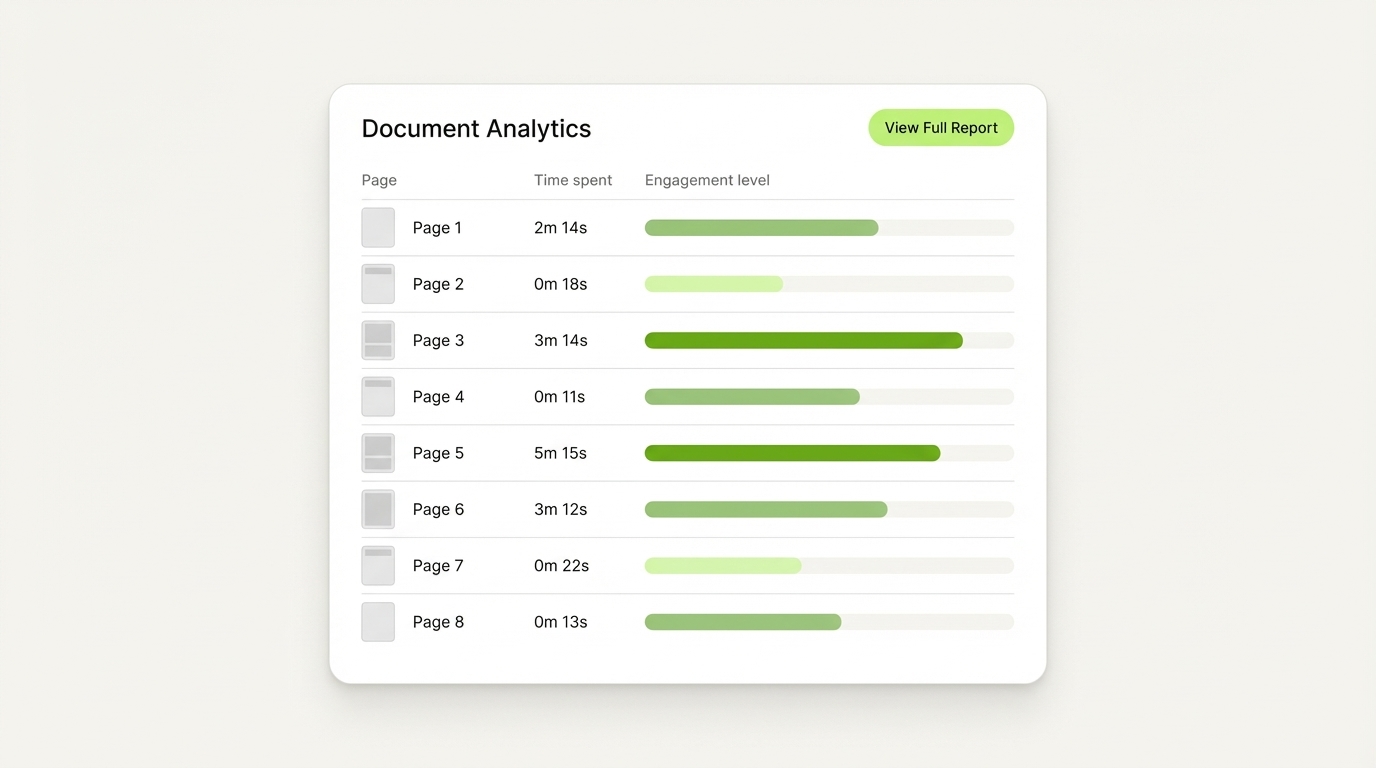The height and width of the screenshot is (768, 1376).
Task: Sort by the Time spent column header
Action: coord(572,180)
